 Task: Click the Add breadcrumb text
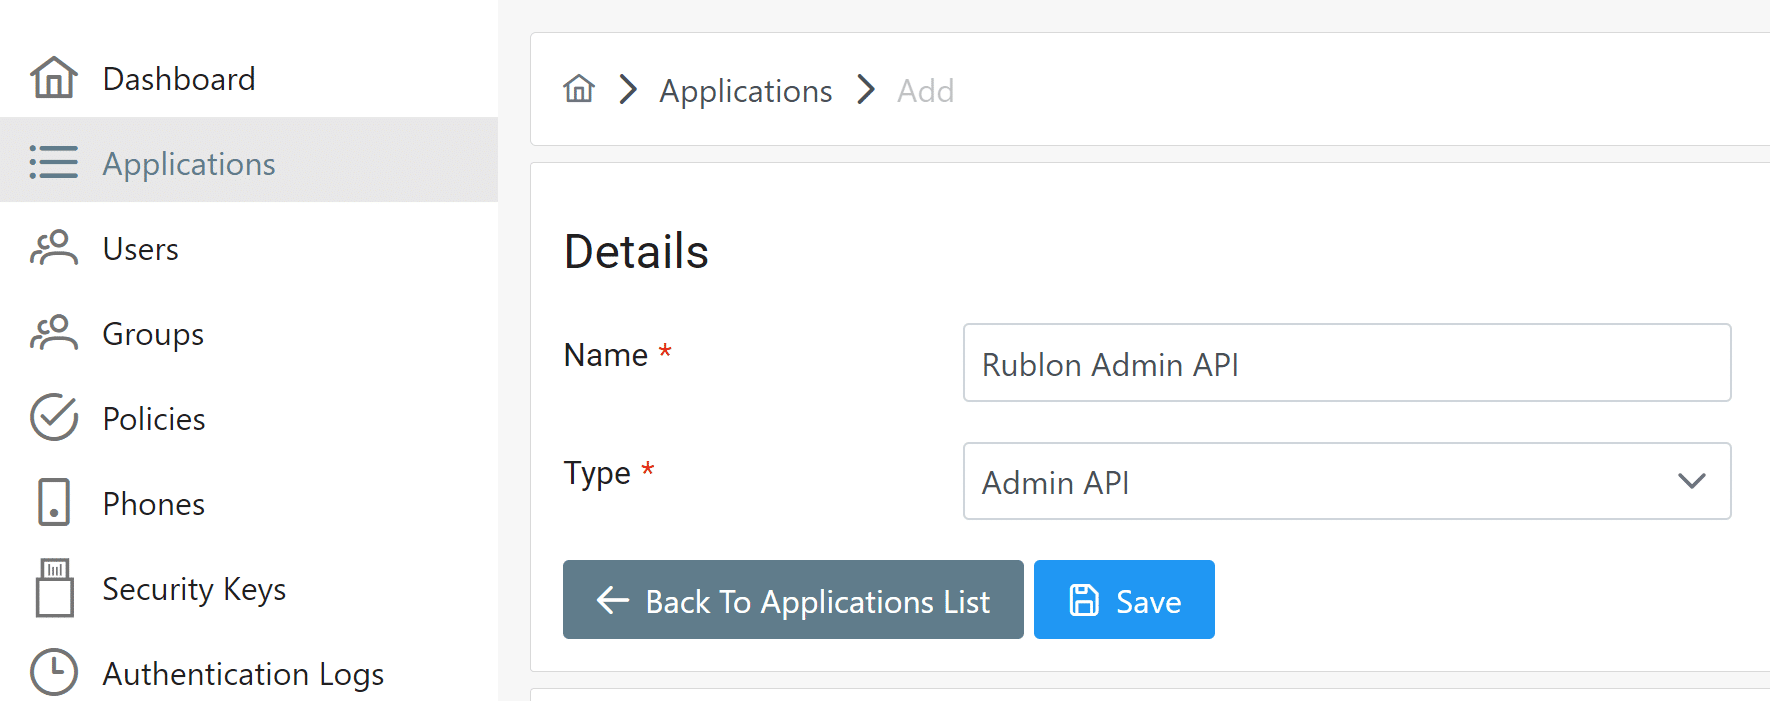click(x=925, y=91)
